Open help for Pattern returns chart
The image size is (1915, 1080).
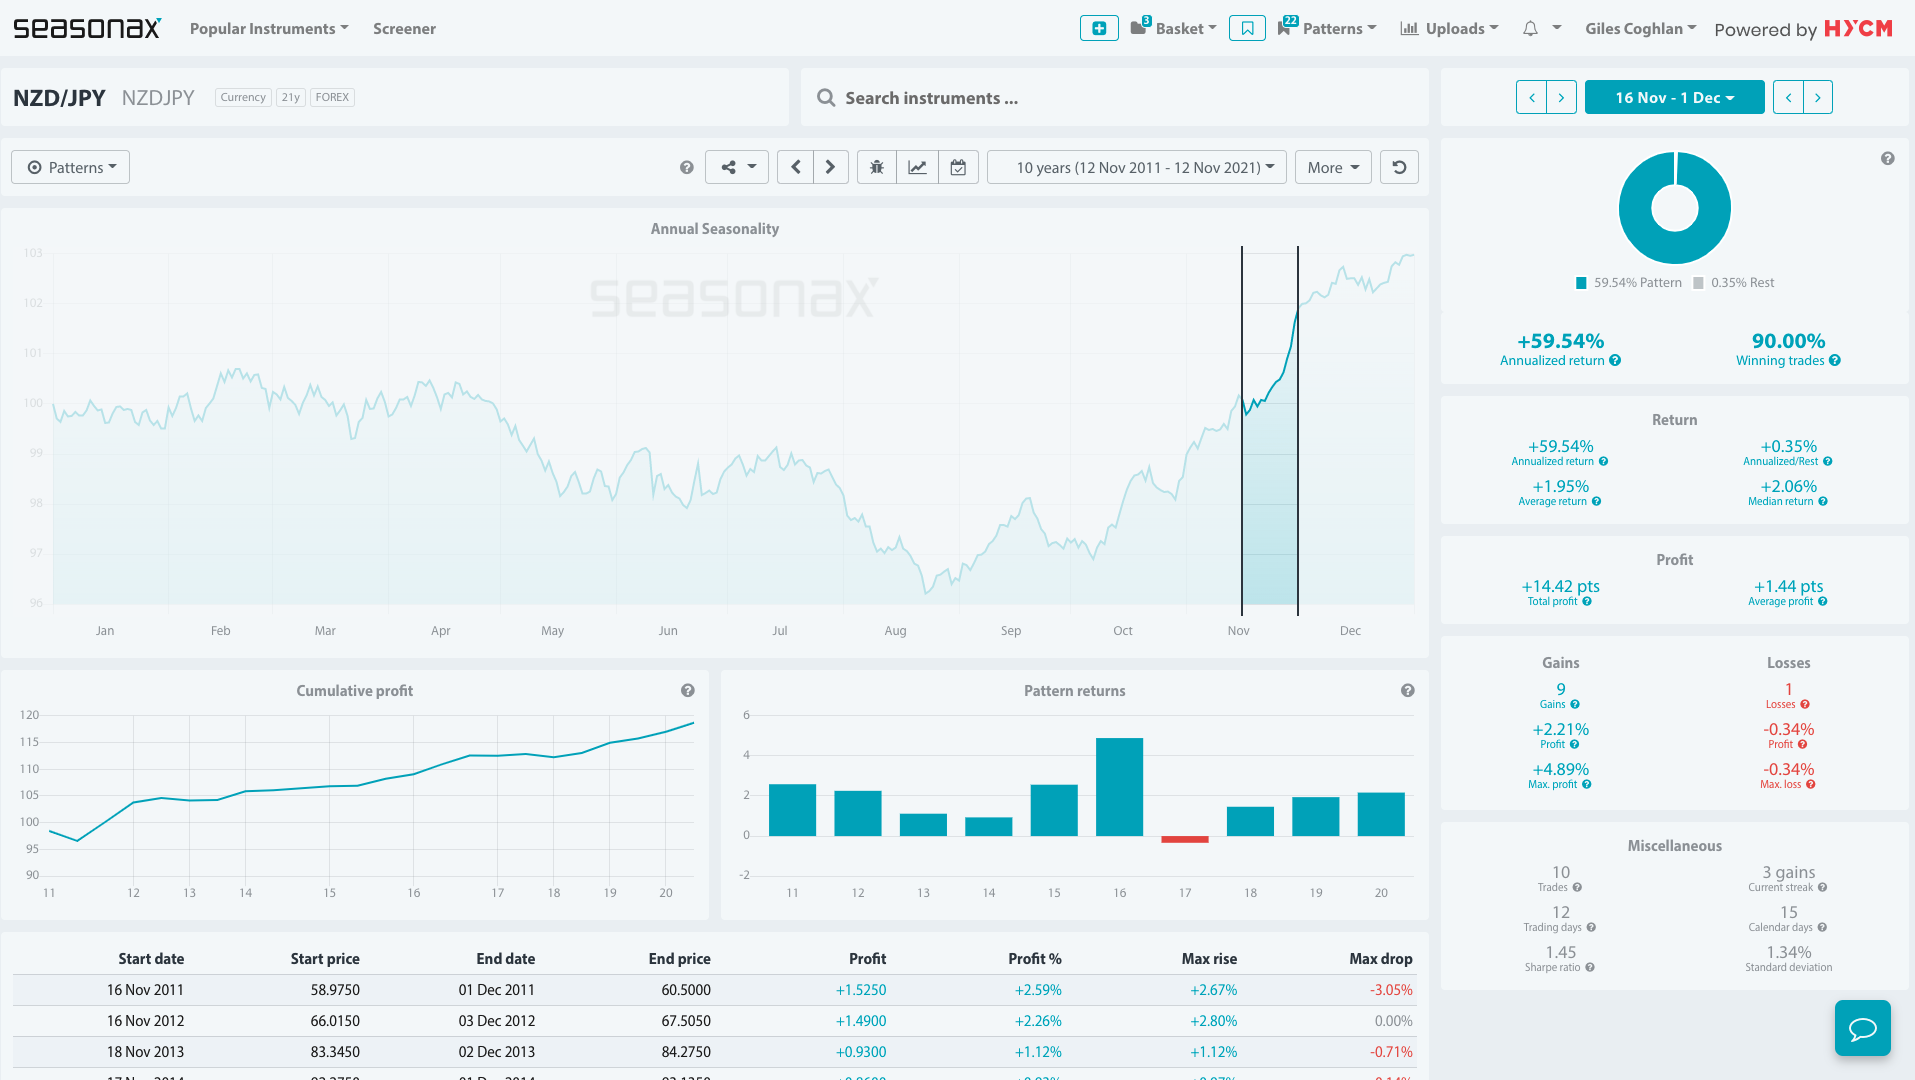pyautogui.click(x=1408, y=690)
